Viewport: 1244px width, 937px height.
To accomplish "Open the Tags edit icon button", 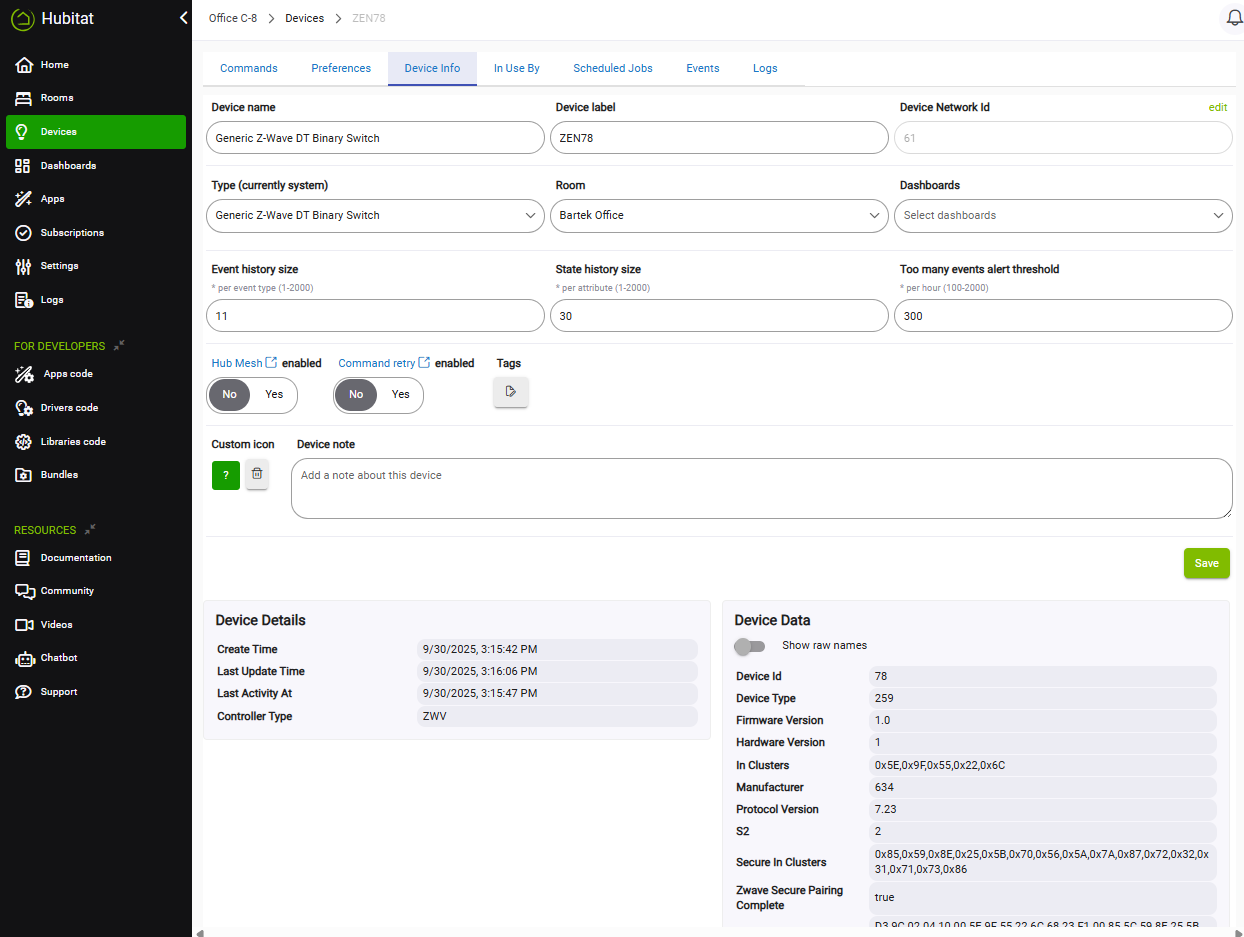I will tap(511, 392).
